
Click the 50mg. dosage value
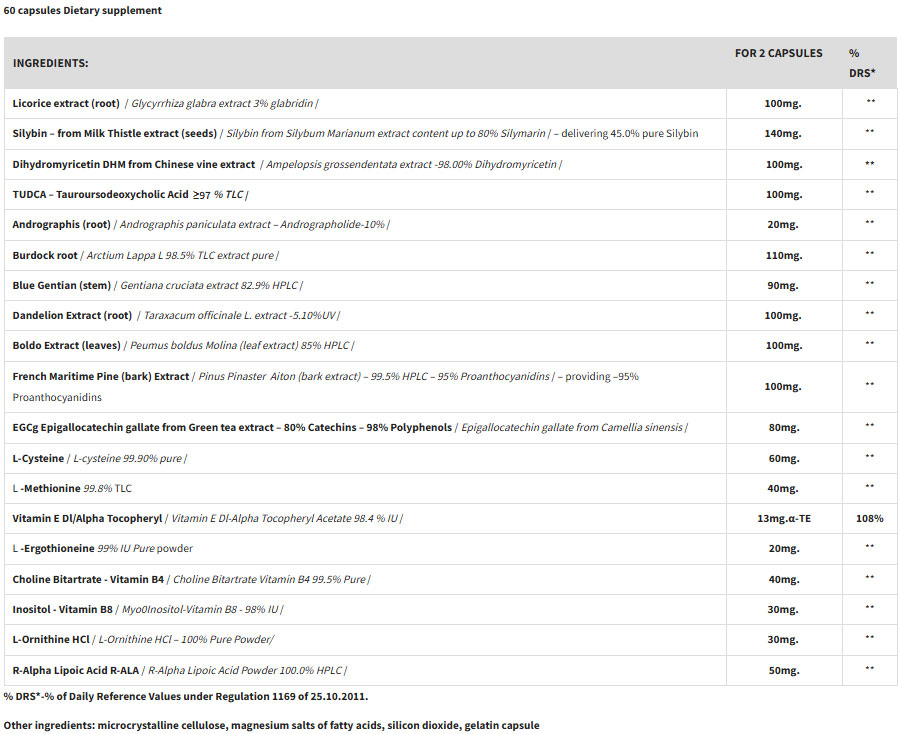pyautogui.click(x=783, y=670)
